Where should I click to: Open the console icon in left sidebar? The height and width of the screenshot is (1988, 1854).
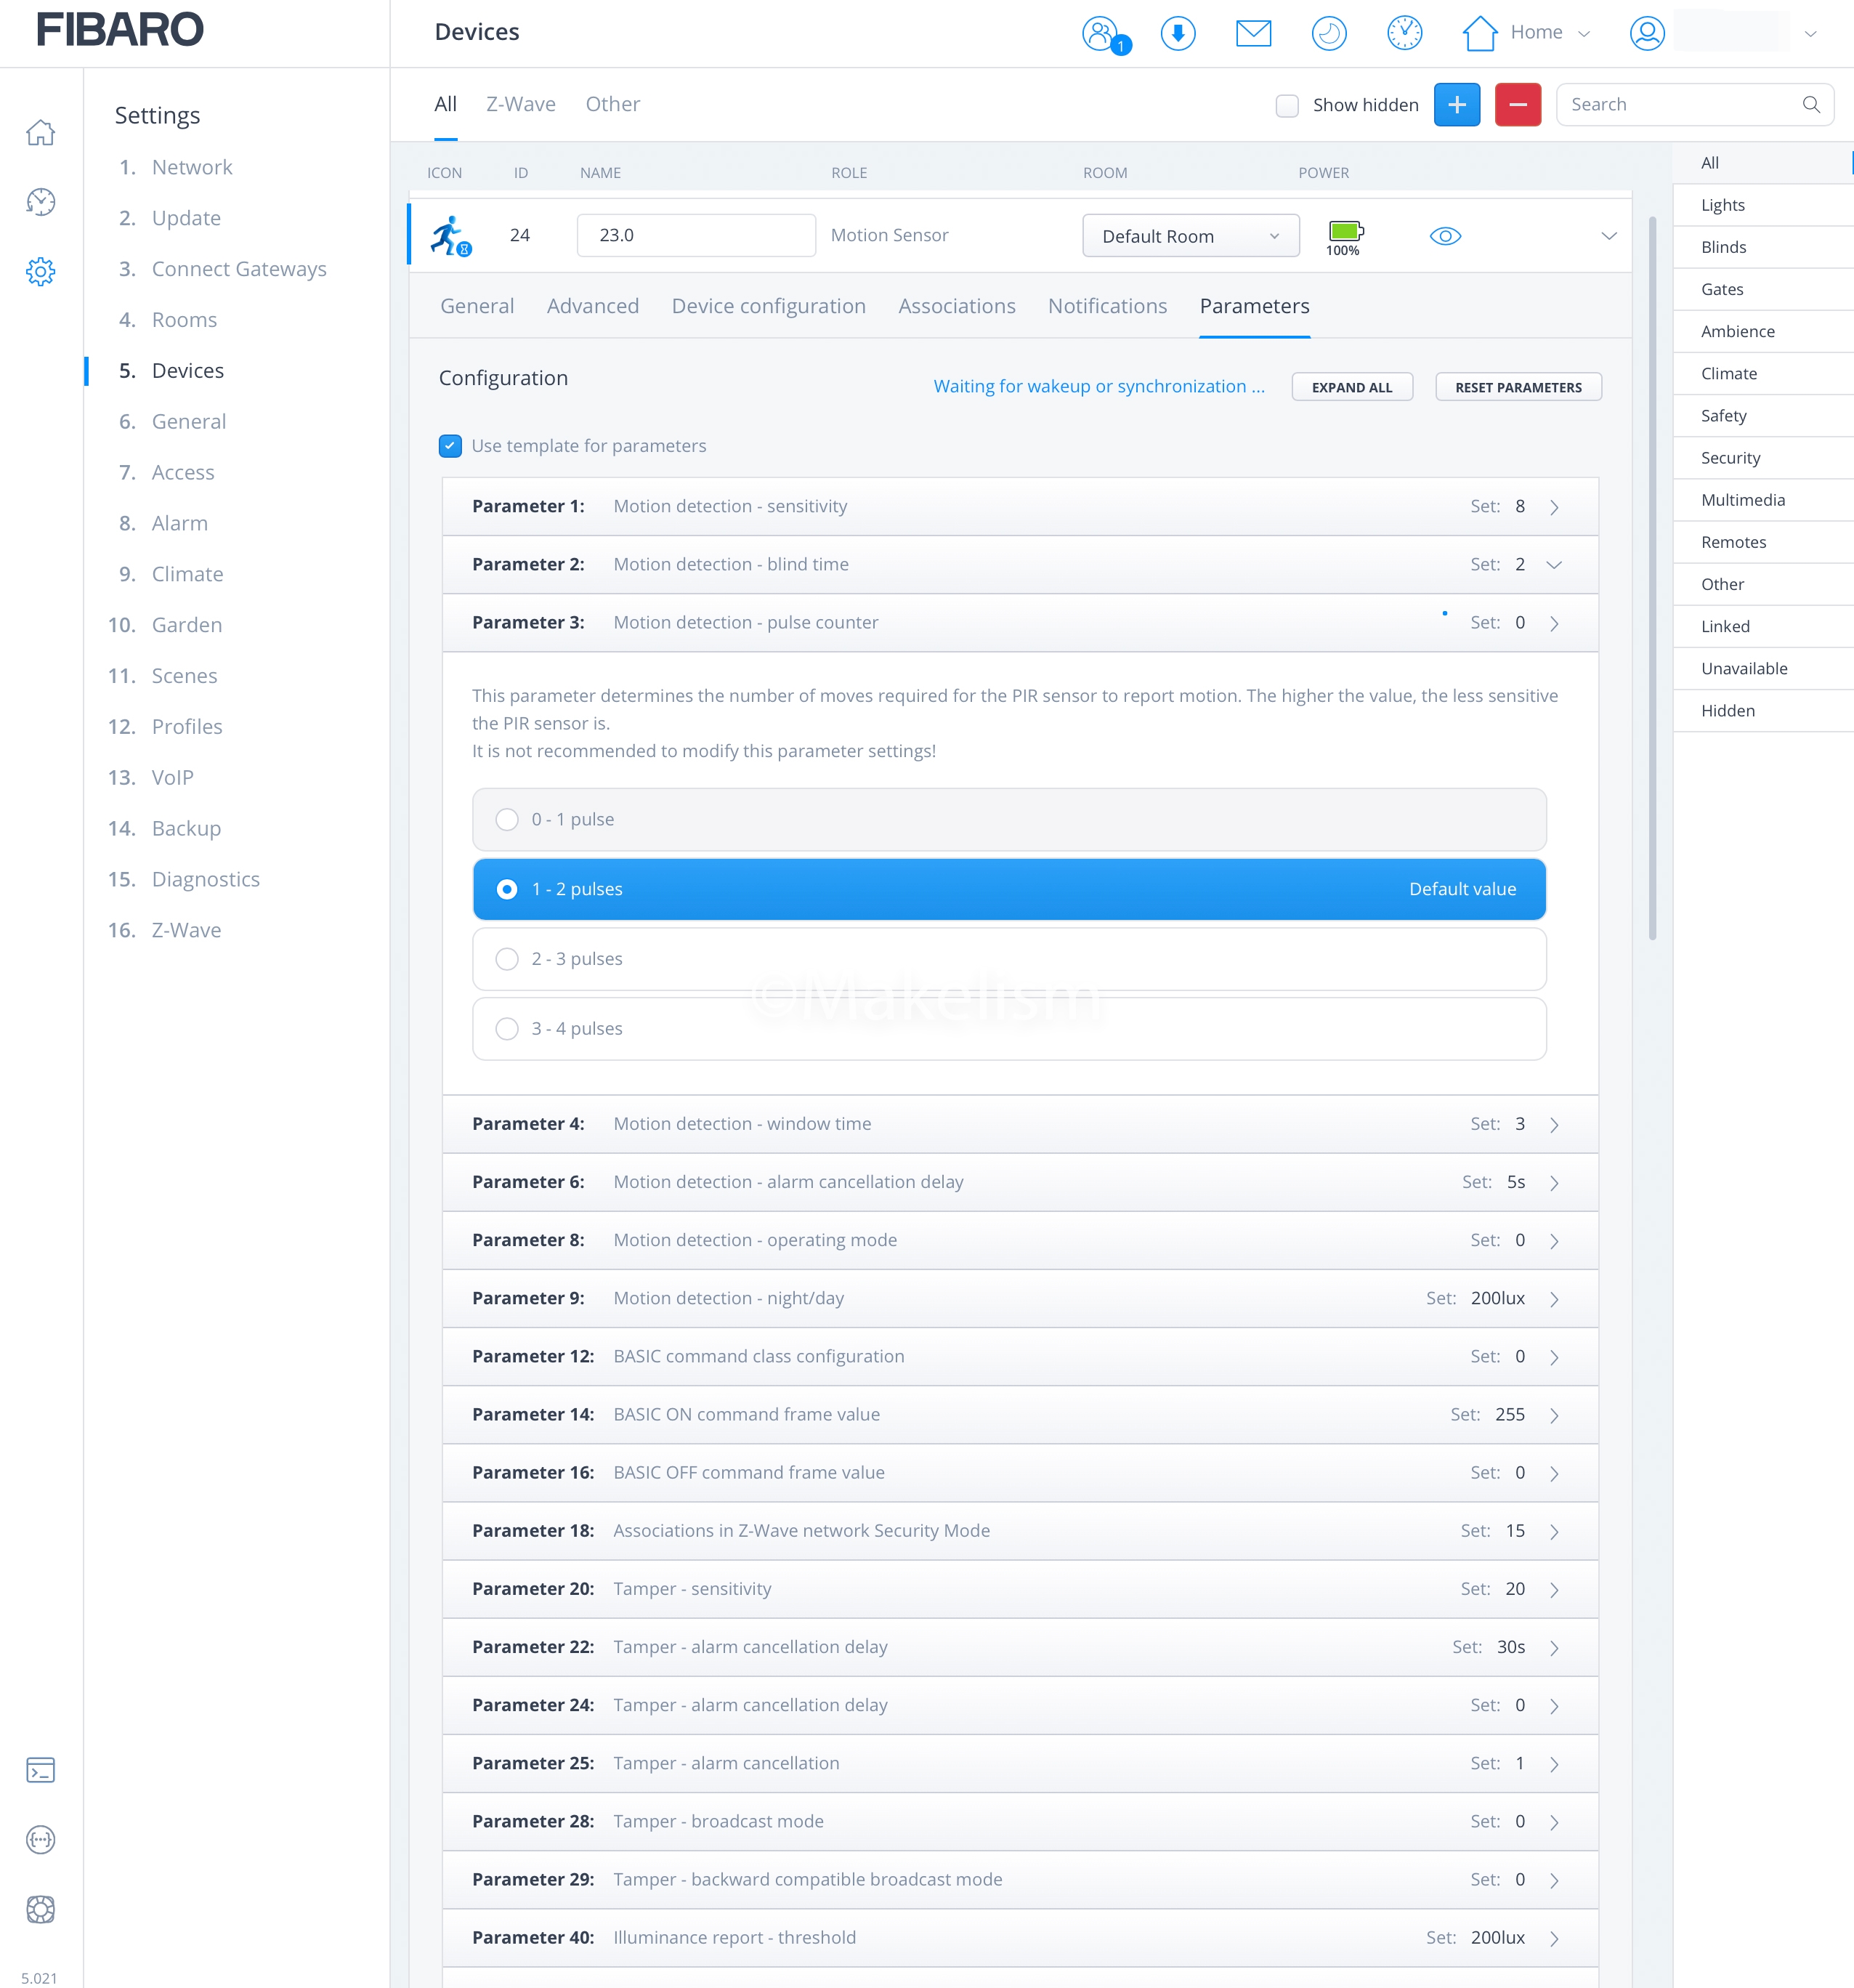pyautogui.click(x=41, y=1770)
